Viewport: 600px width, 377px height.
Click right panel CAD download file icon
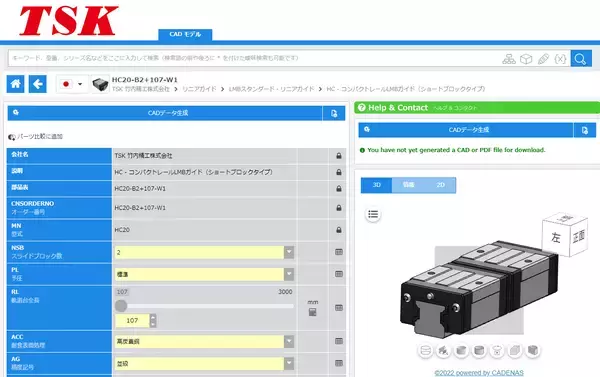[x=585, y=130]
